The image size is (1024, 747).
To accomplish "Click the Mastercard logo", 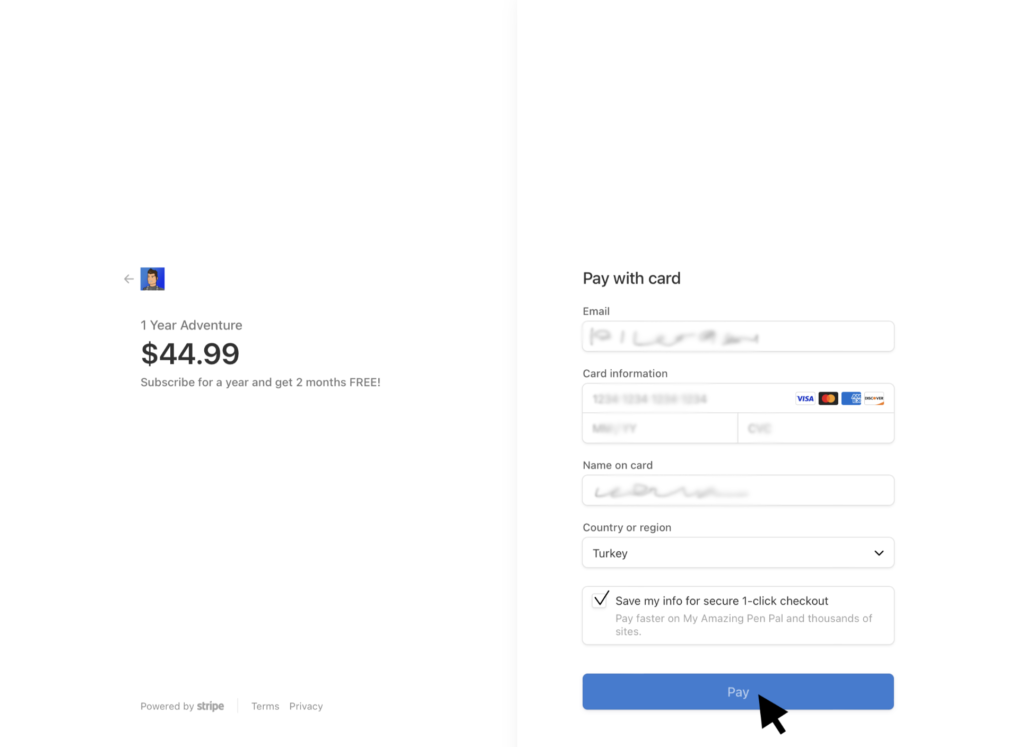I will click(x=828, y=398).
